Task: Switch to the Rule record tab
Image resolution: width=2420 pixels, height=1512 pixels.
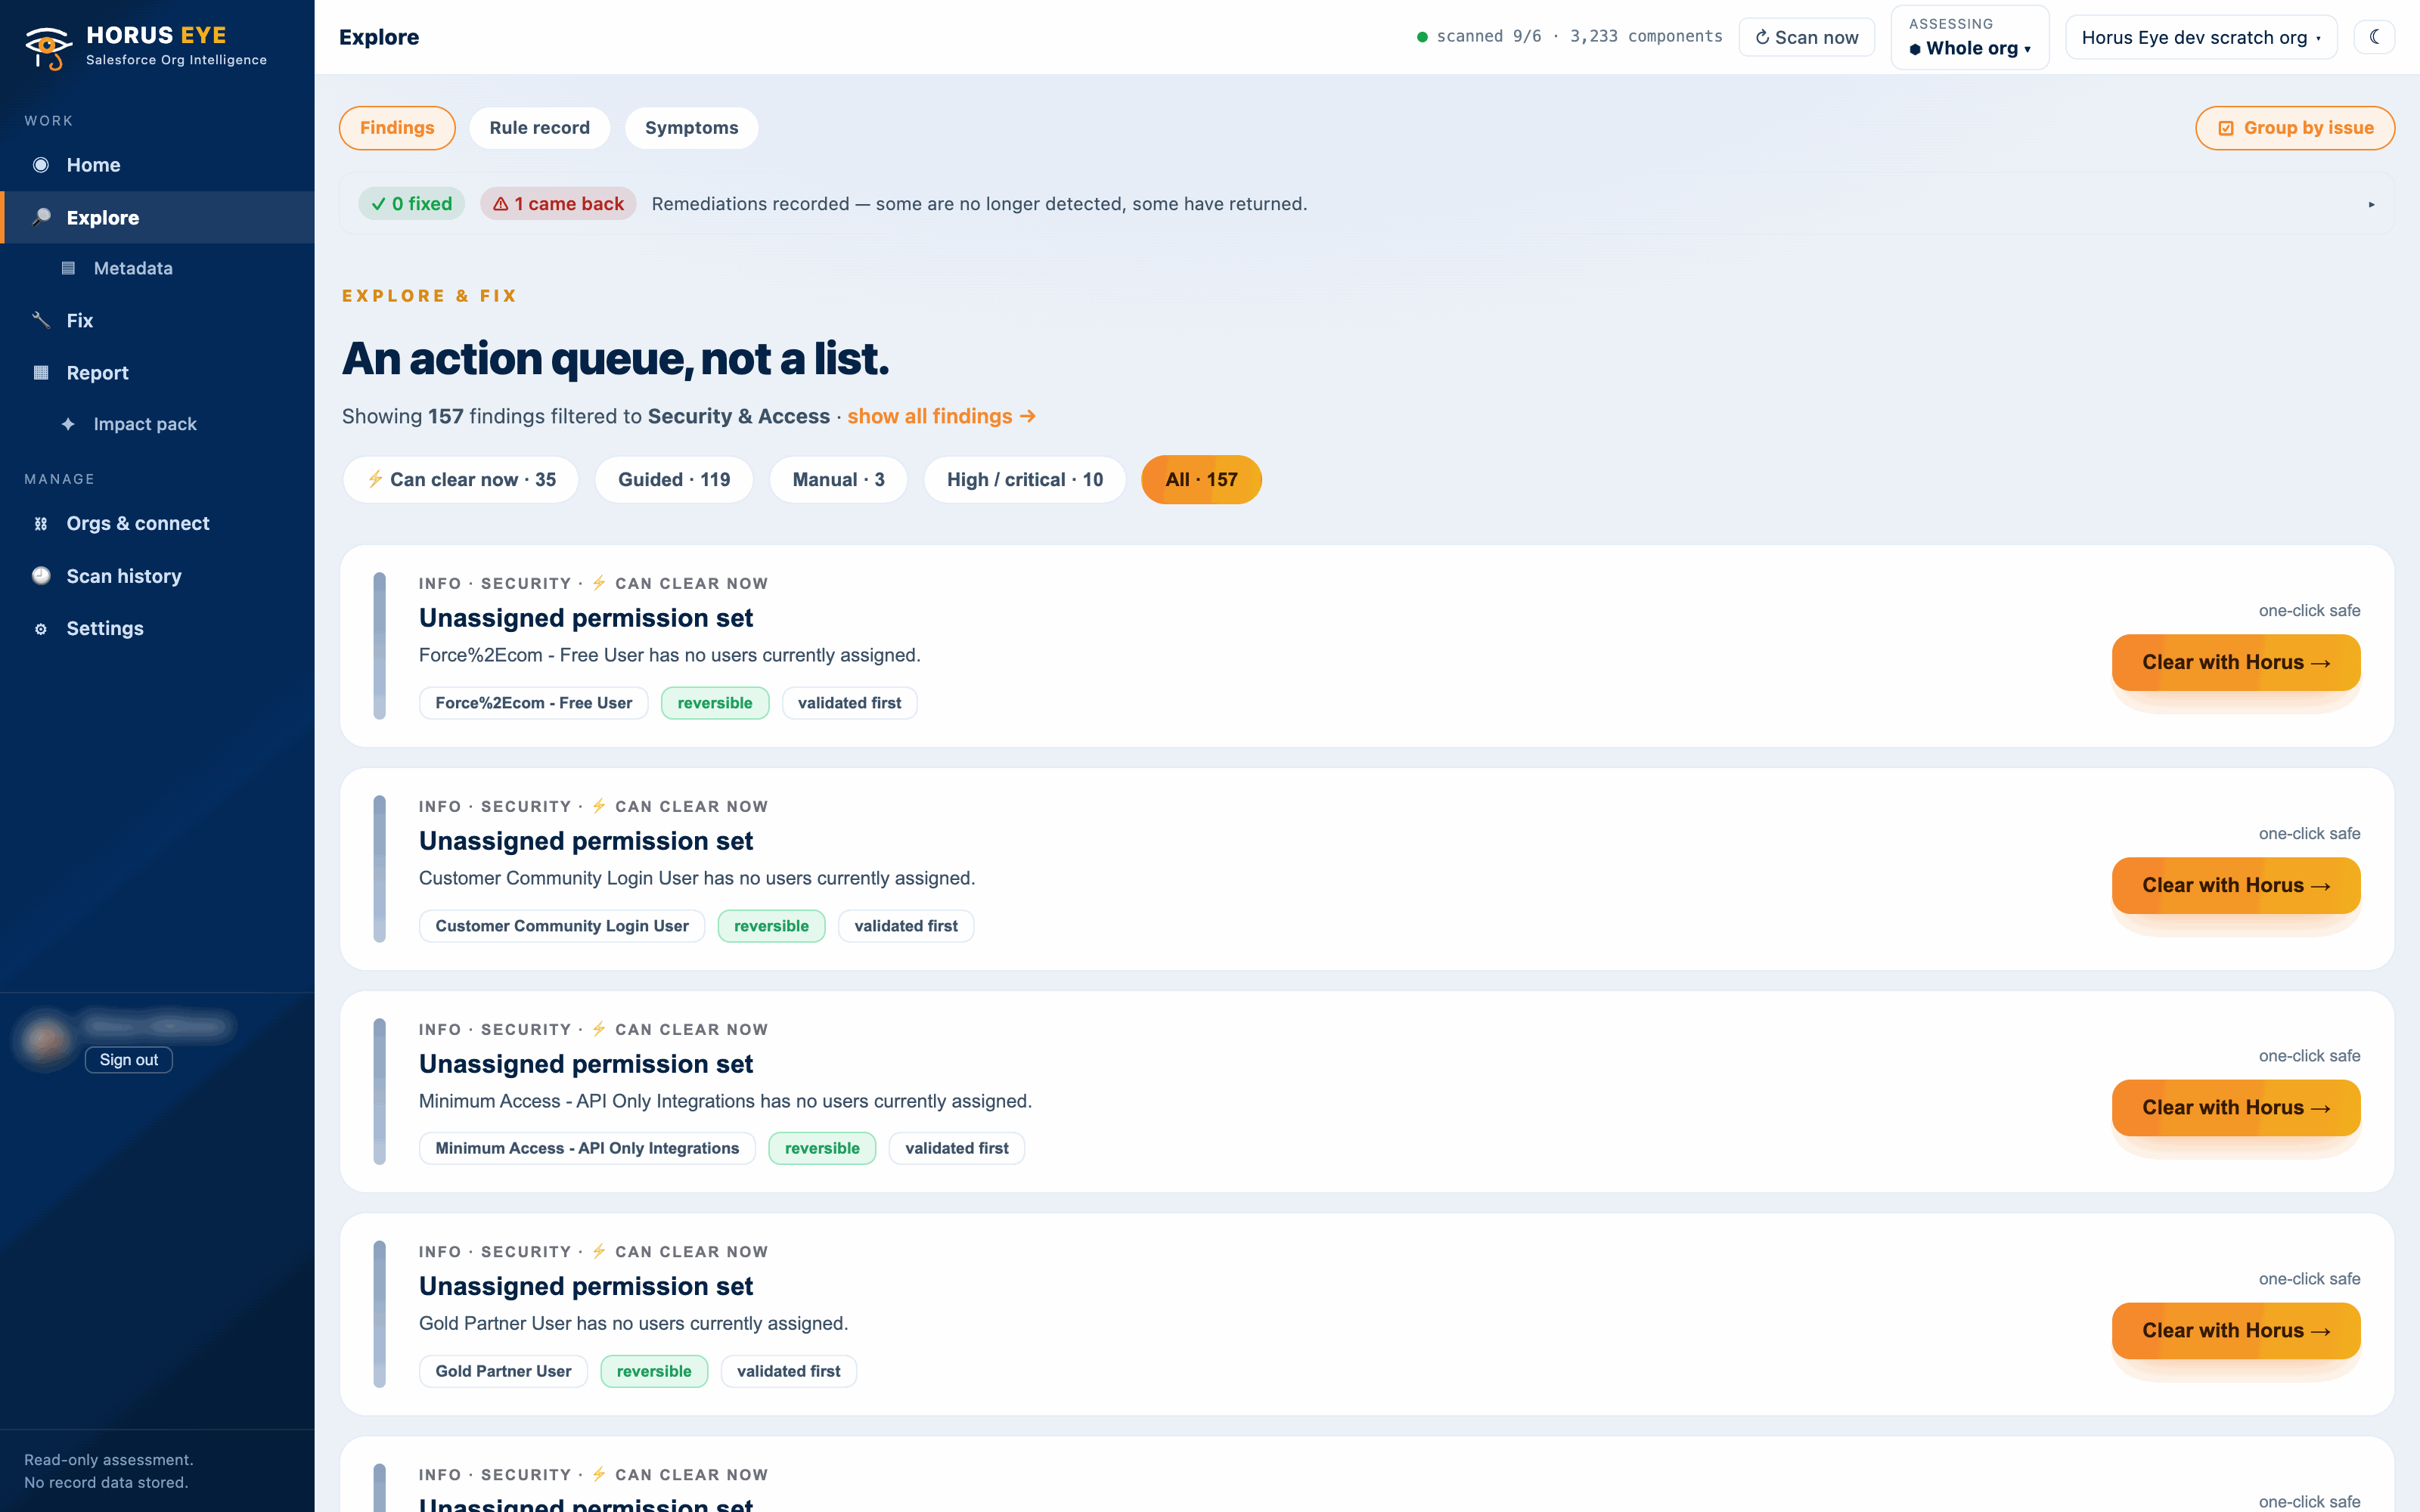Action: (539, 128)
